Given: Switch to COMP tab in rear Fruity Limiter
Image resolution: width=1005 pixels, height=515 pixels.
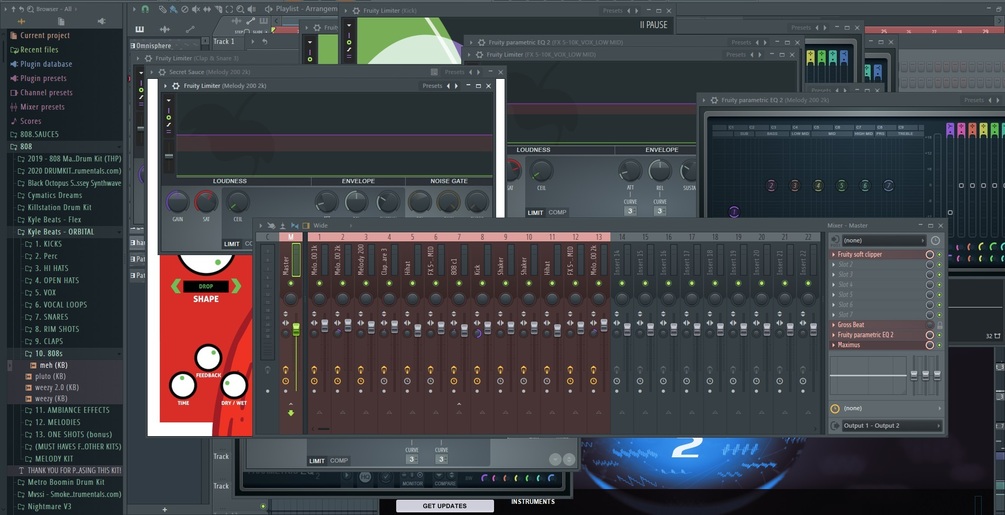Looking at the screenshot, I should pos(557,213).
